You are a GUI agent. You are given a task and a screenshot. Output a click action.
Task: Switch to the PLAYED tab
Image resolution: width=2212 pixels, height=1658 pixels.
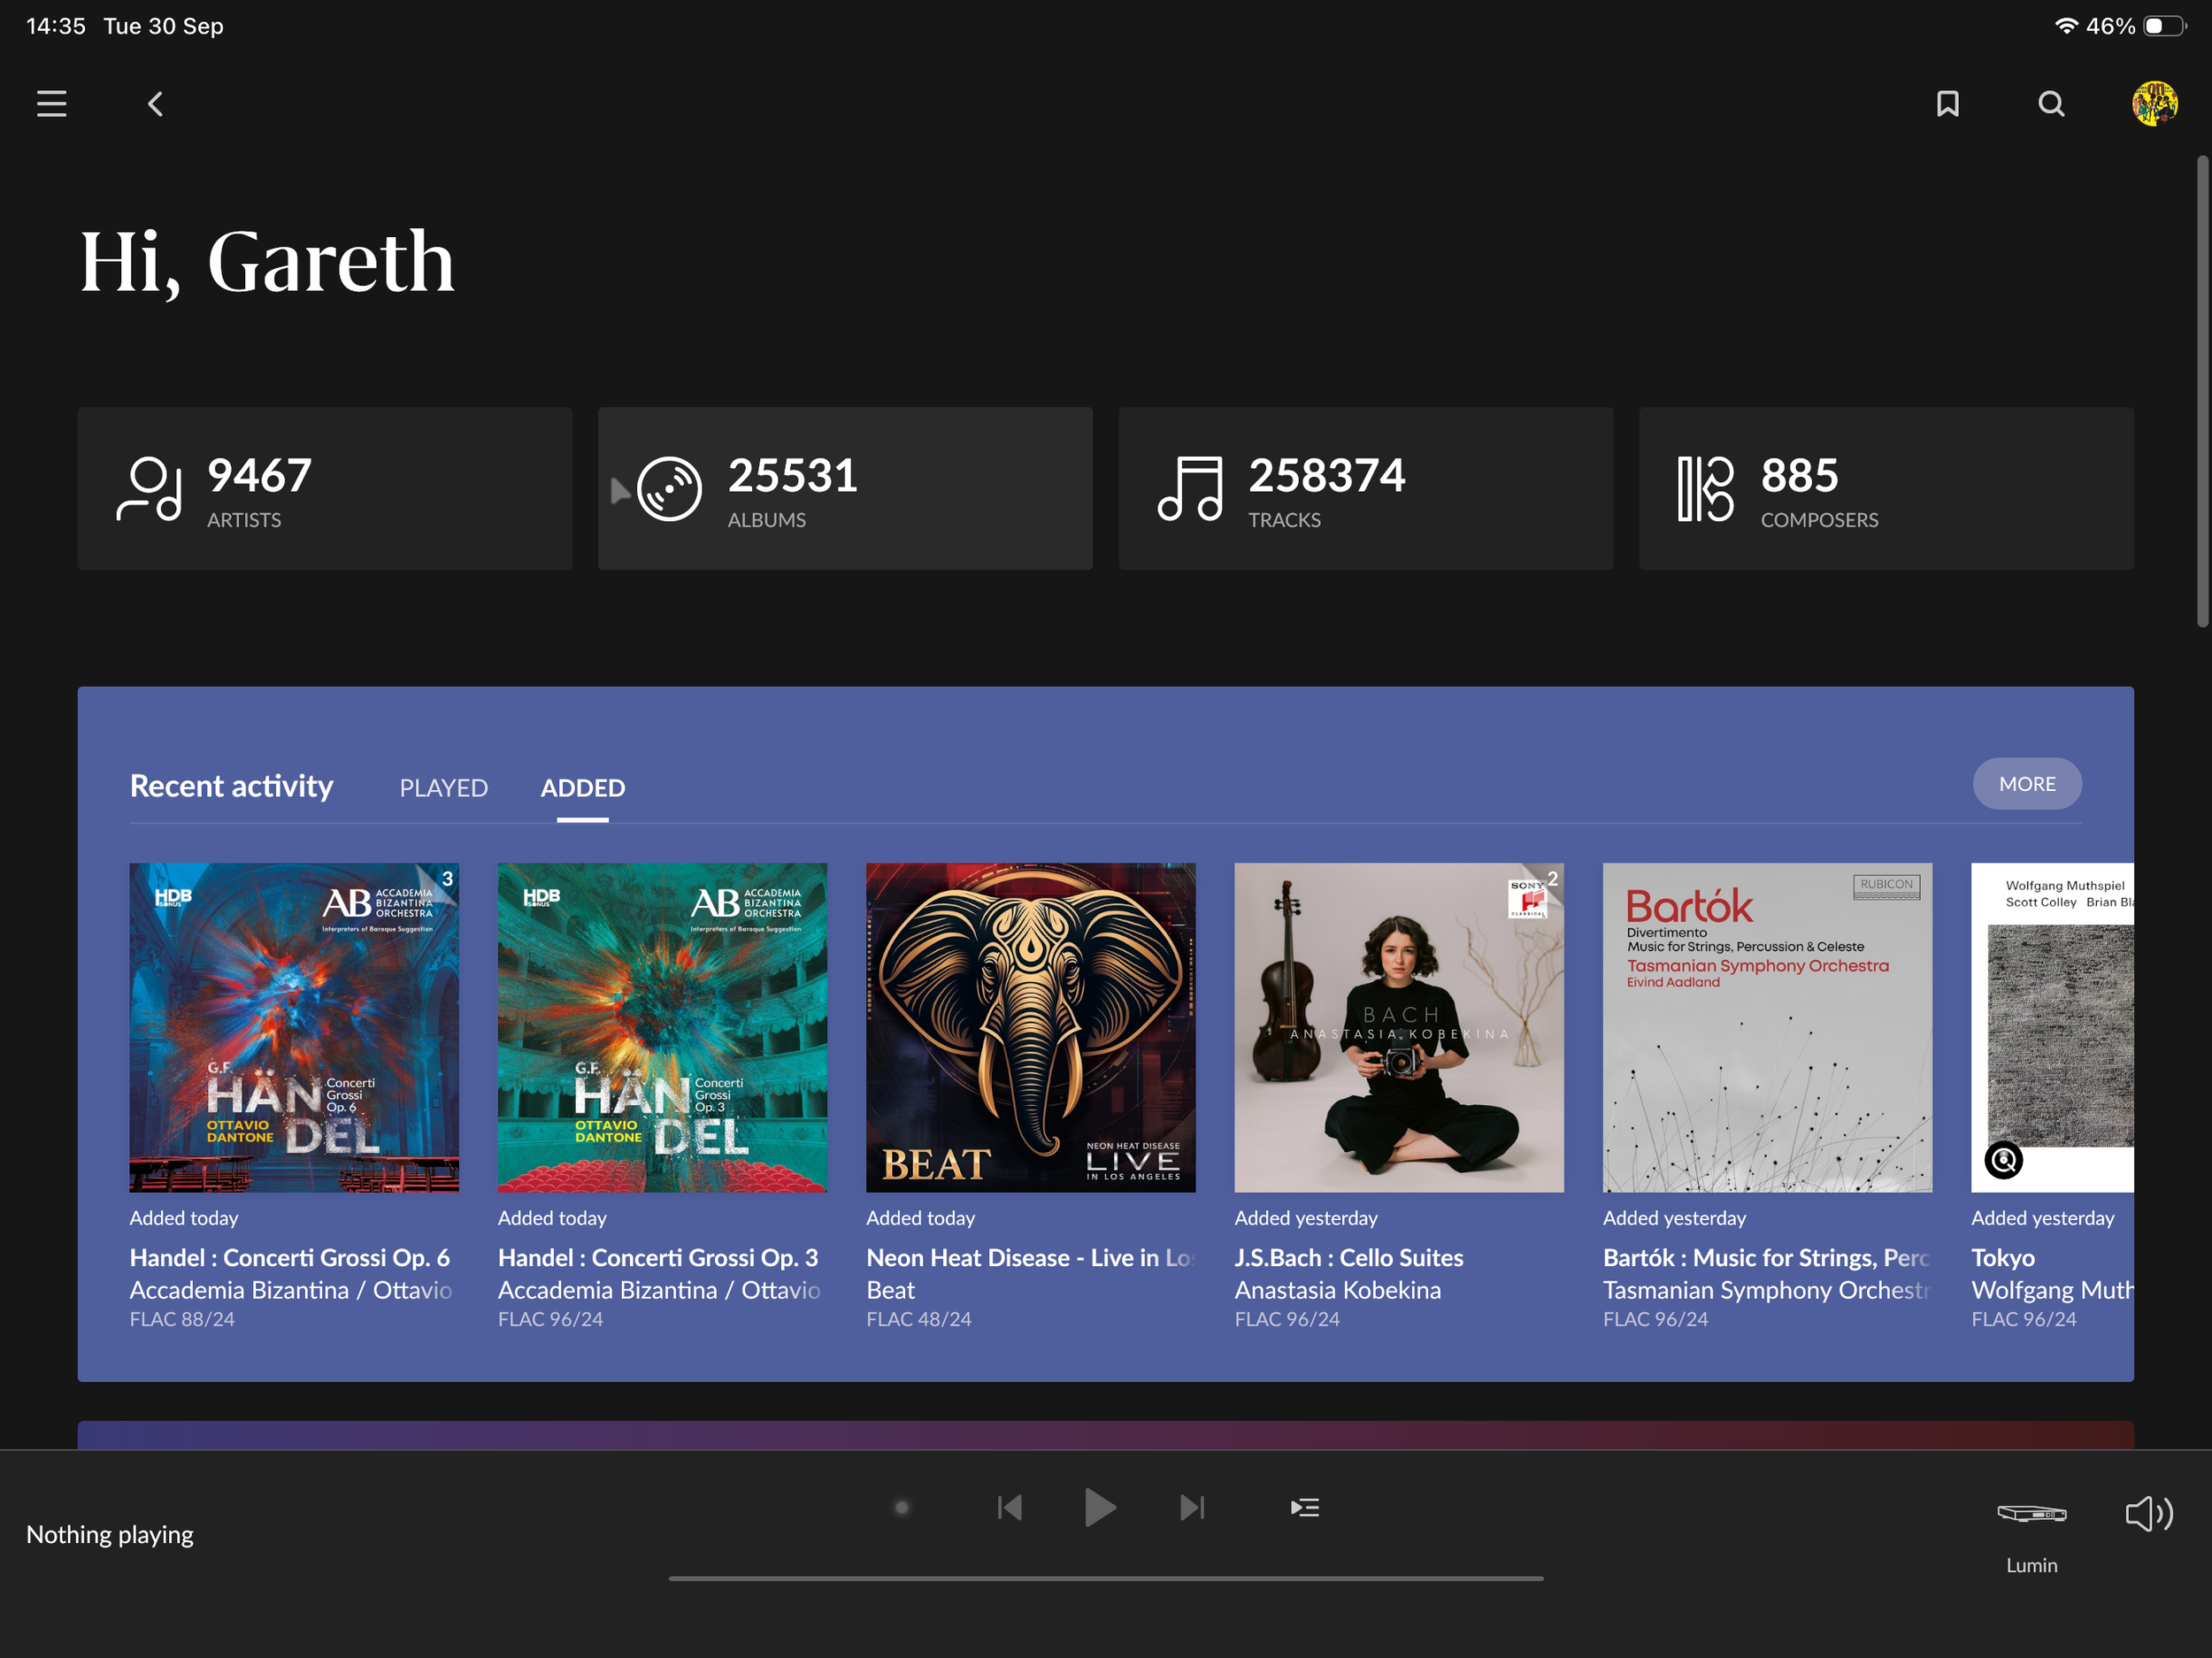pos(443,788)
